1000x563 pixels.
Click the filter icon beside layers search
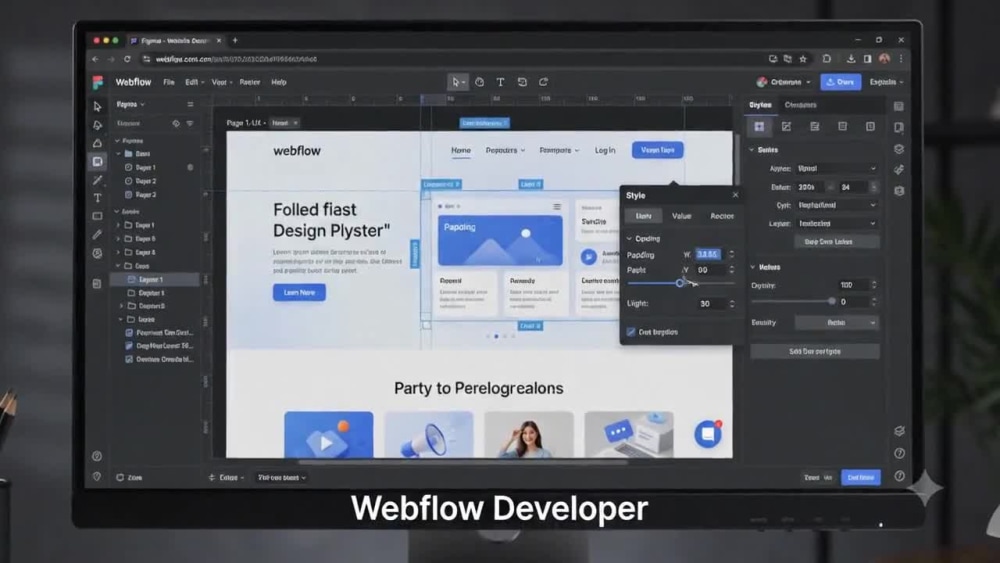point(190,124)
